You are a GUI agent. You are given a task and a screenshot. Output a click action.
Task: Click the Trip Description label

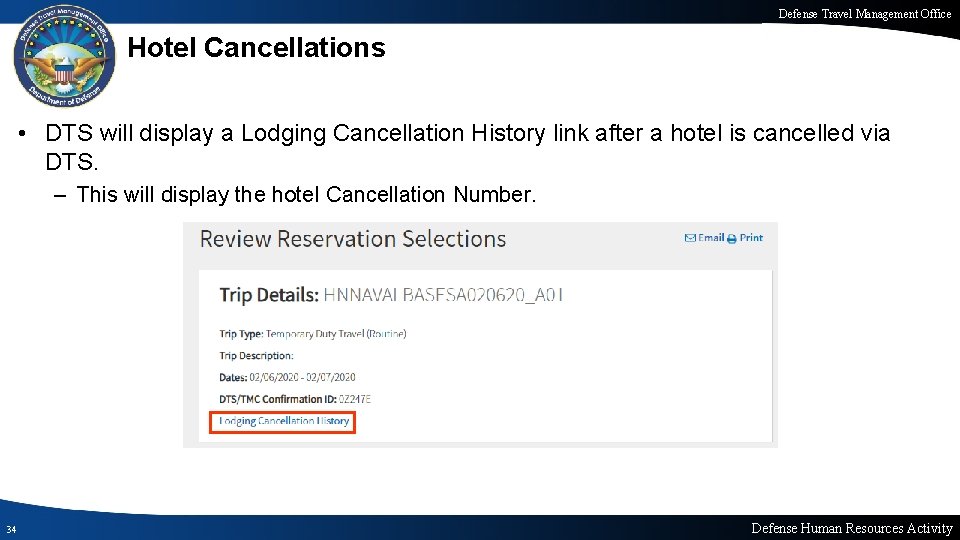tap(256, 356)
